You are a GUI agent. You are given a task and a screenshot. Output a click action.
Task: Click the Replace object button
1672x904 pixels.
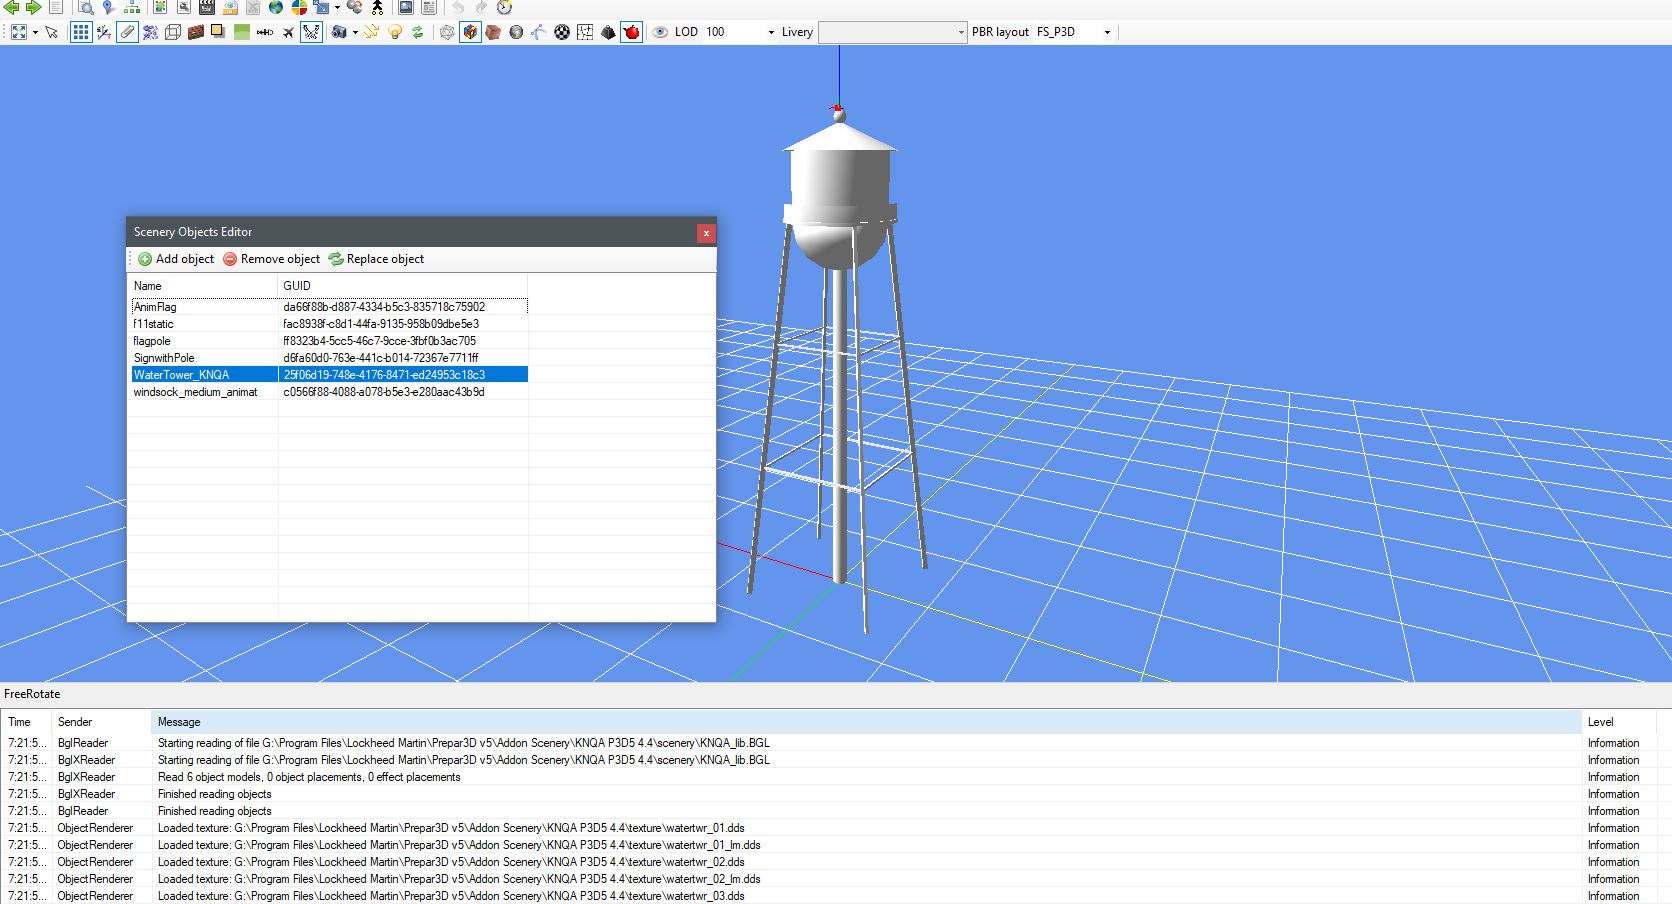click(x=376, y=259)
